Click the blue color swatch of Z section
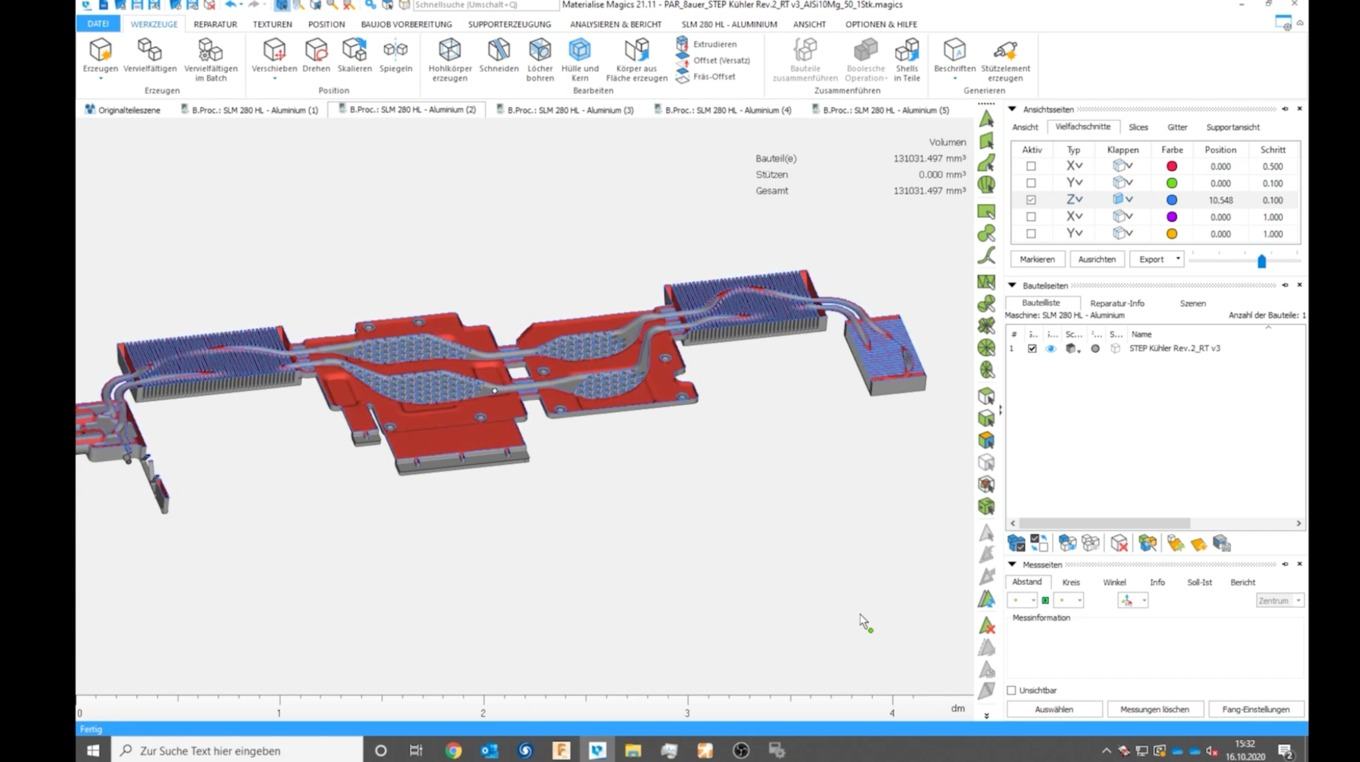The height and width of the screenshot is (762, 1360). click(x=1171, y=200)
